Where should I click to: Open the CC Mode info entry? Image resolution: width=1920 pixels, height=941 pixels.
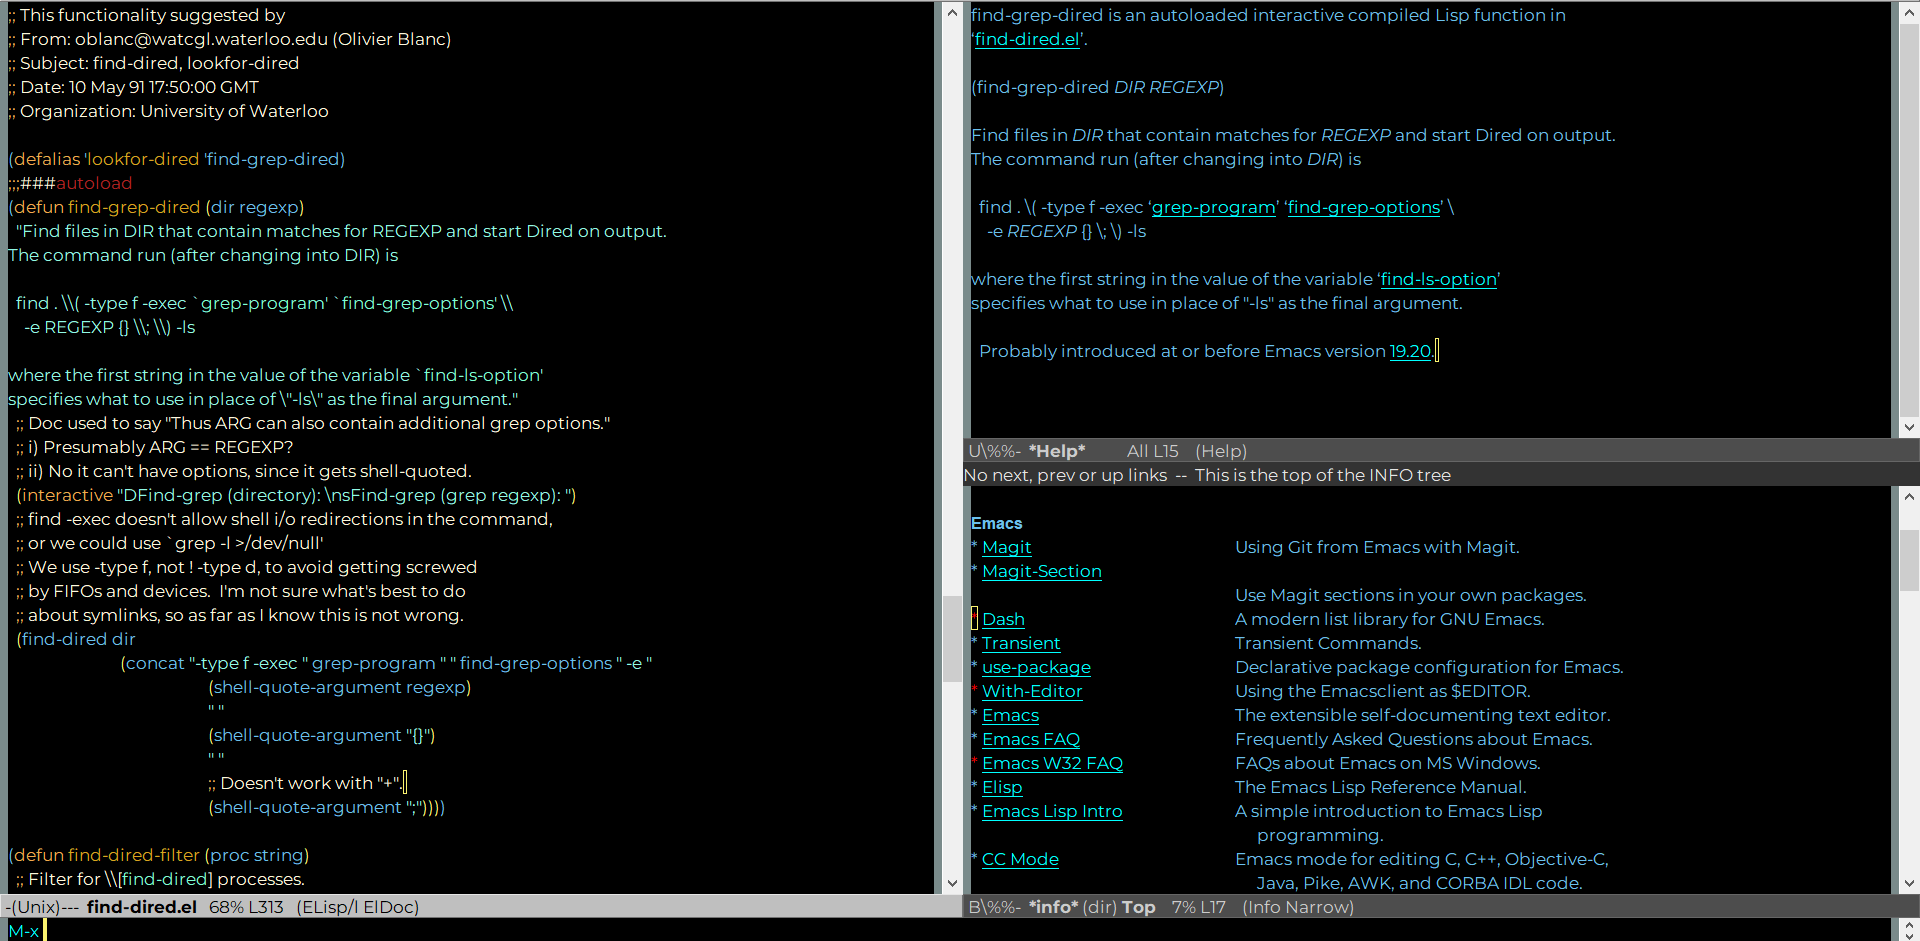click(1020, 859)
